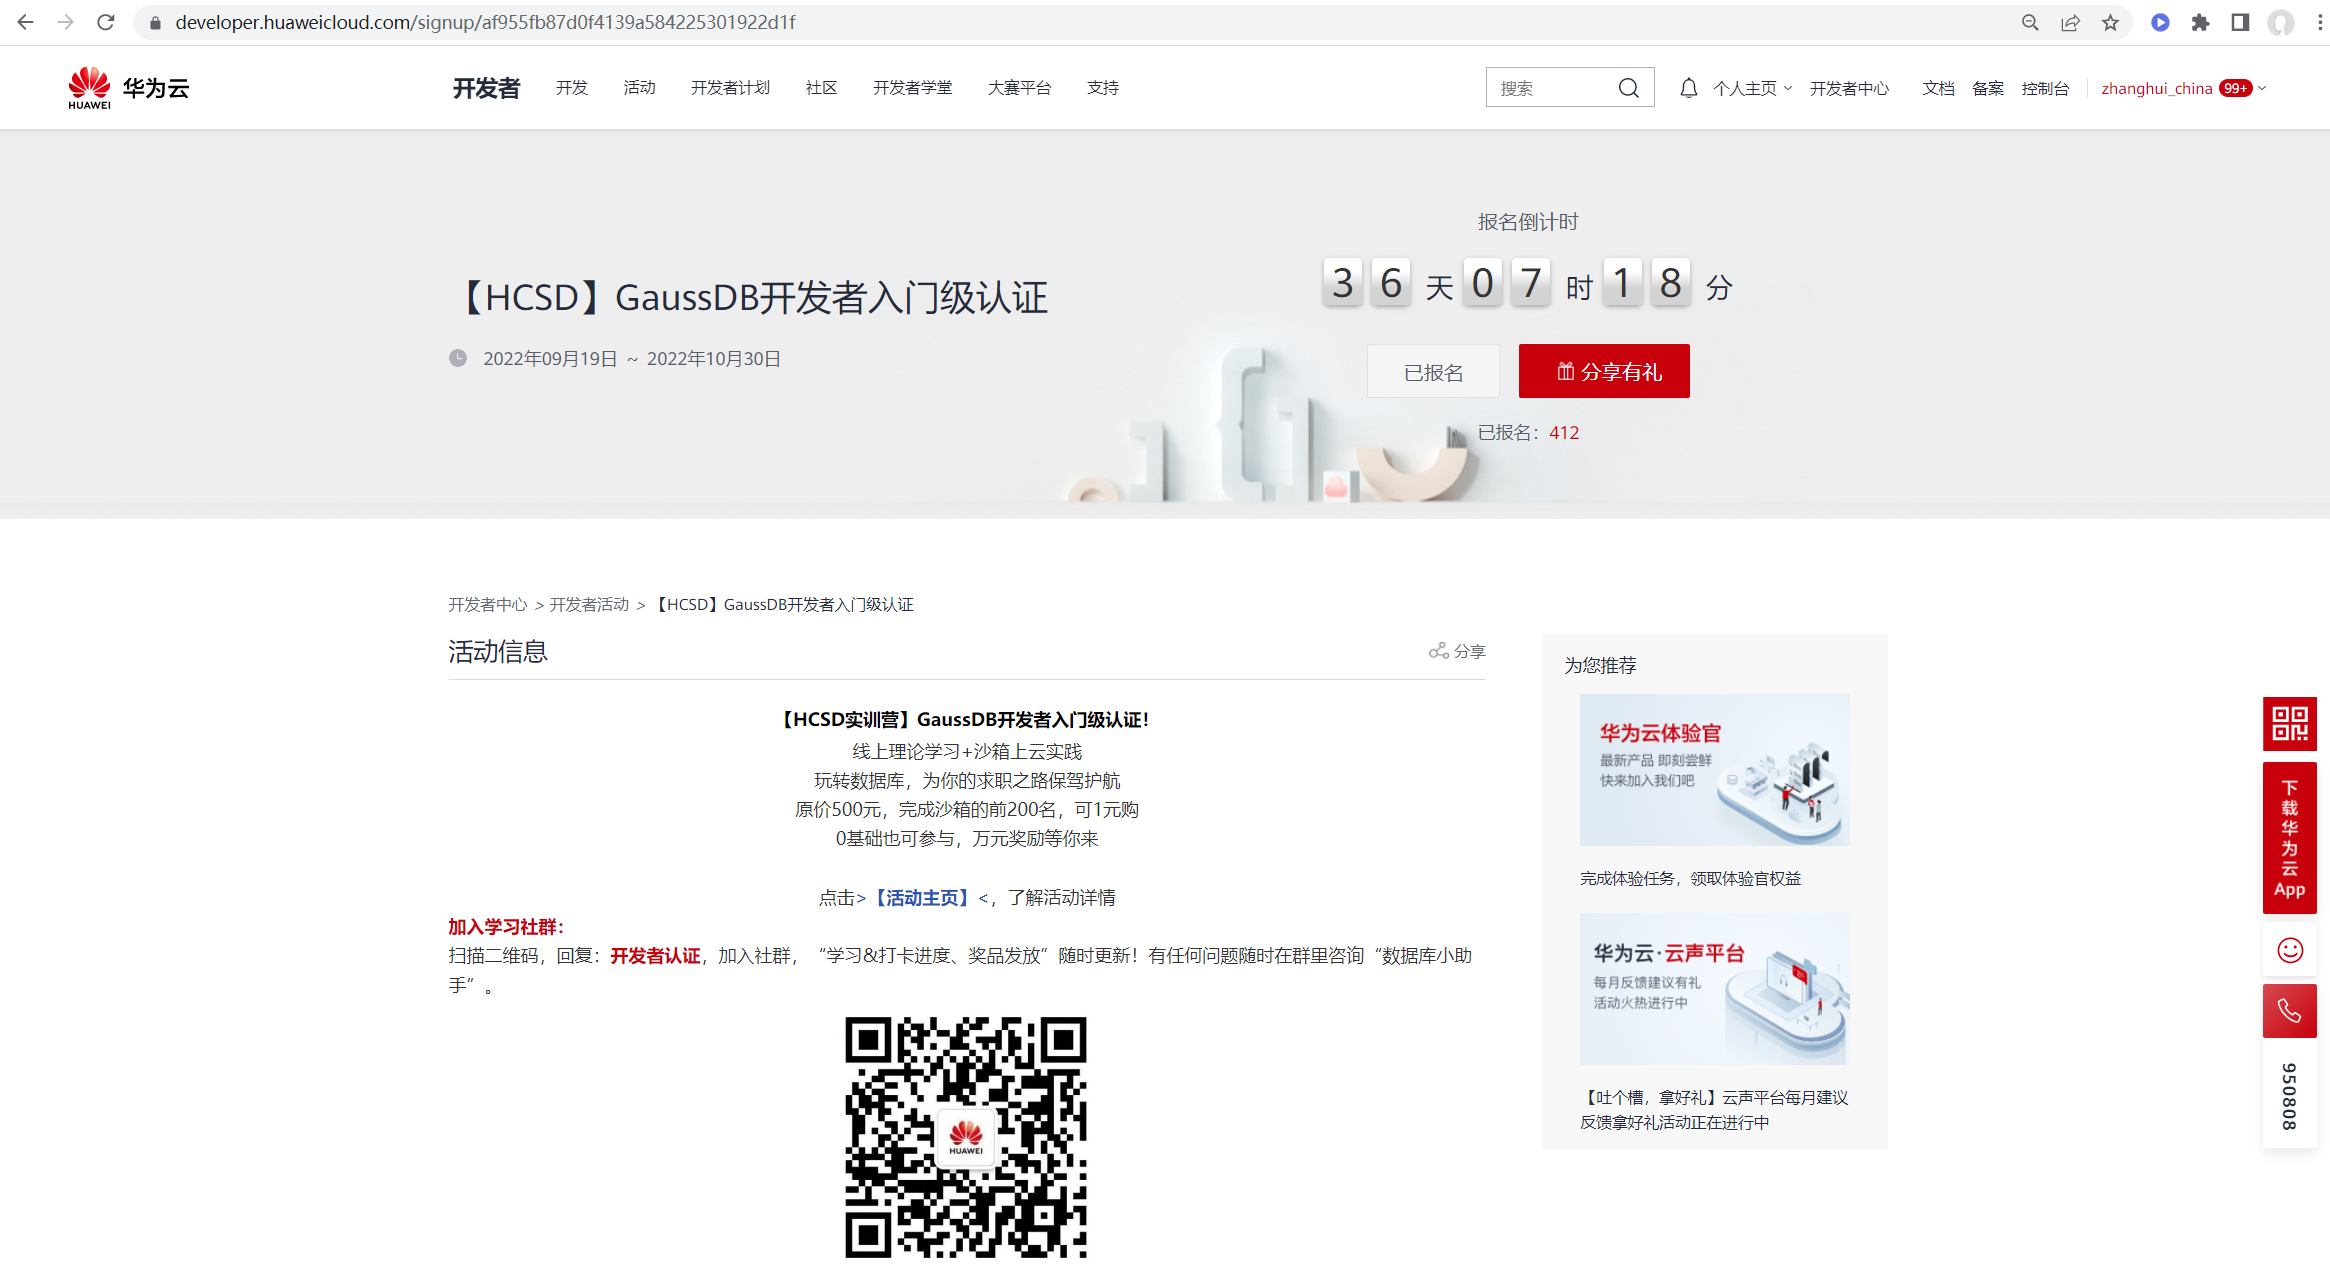Expand the 个人主页 dropdown
Screen dimensions: 2330x1269
click(1752, 88)
